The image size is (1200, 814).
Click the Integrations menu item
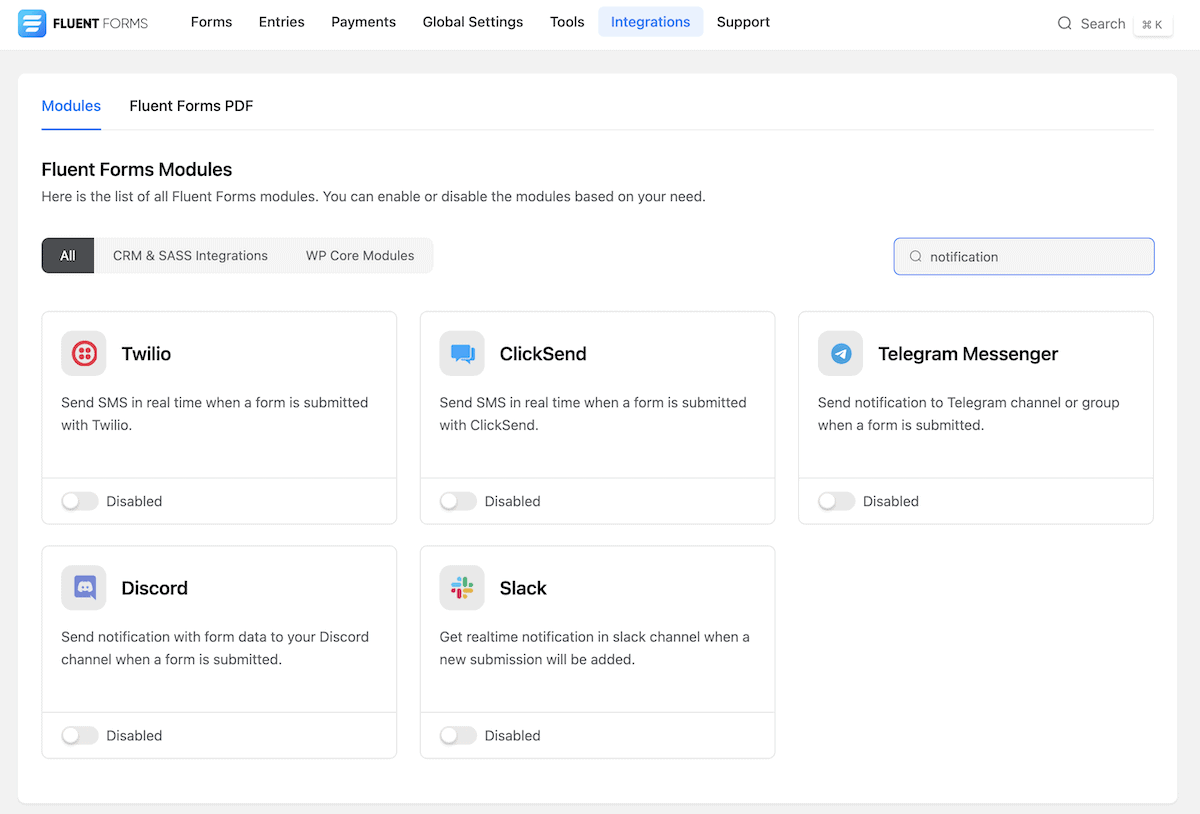(x=650, y=22)
